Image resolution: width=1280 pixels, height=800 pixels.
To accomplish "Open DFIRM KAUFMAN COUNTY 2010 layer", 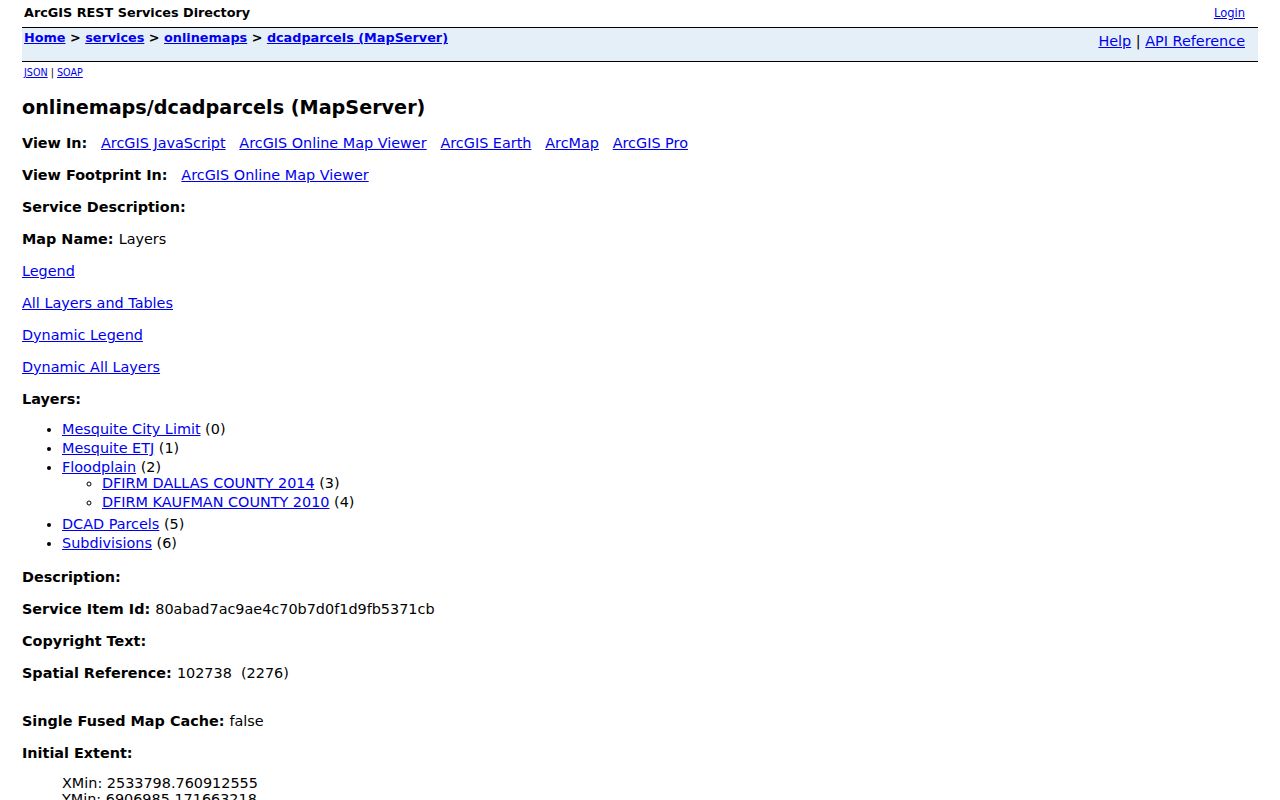I will 215,502.
